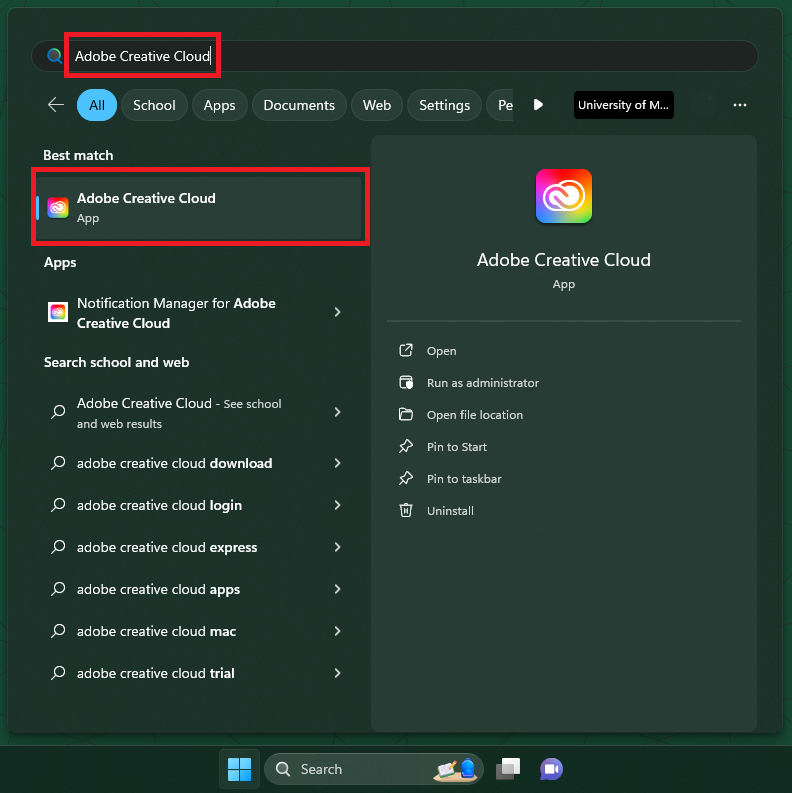This screenshot has width=792, height=793.
Task: Select 'adobe creative cloud download' suggestion
Action: [x=174, y=463]
